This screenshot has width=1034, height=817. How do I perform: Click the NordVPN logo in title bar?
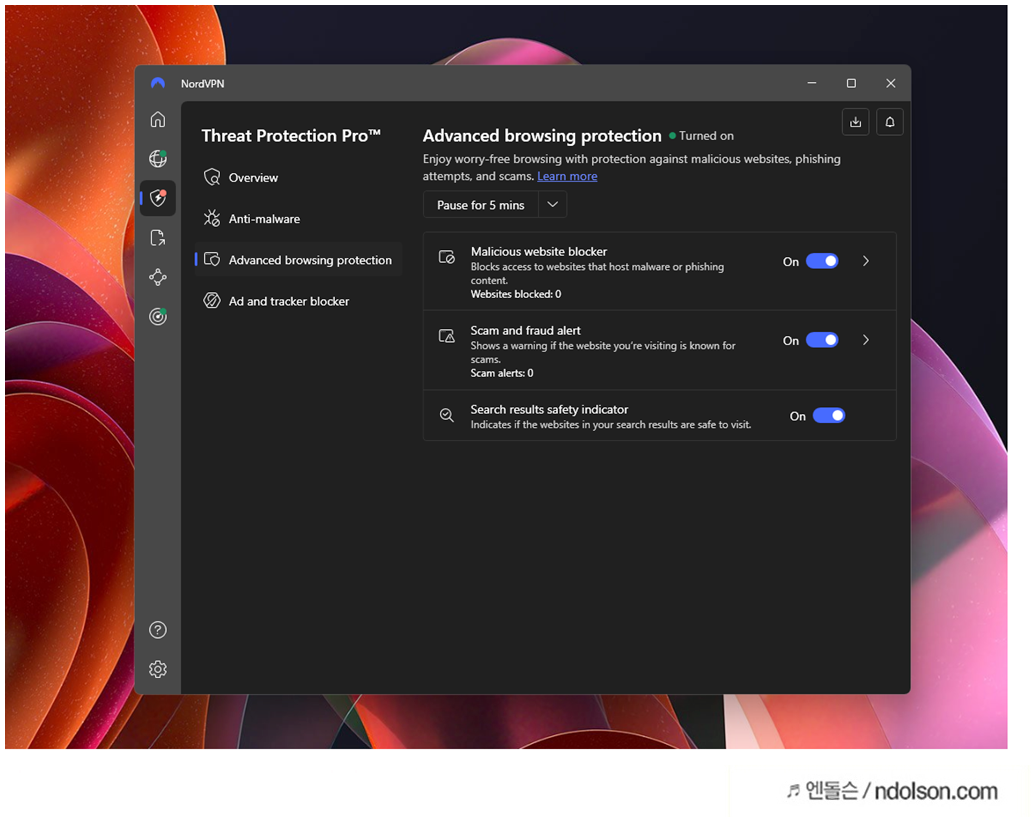[x=158, y=83]
